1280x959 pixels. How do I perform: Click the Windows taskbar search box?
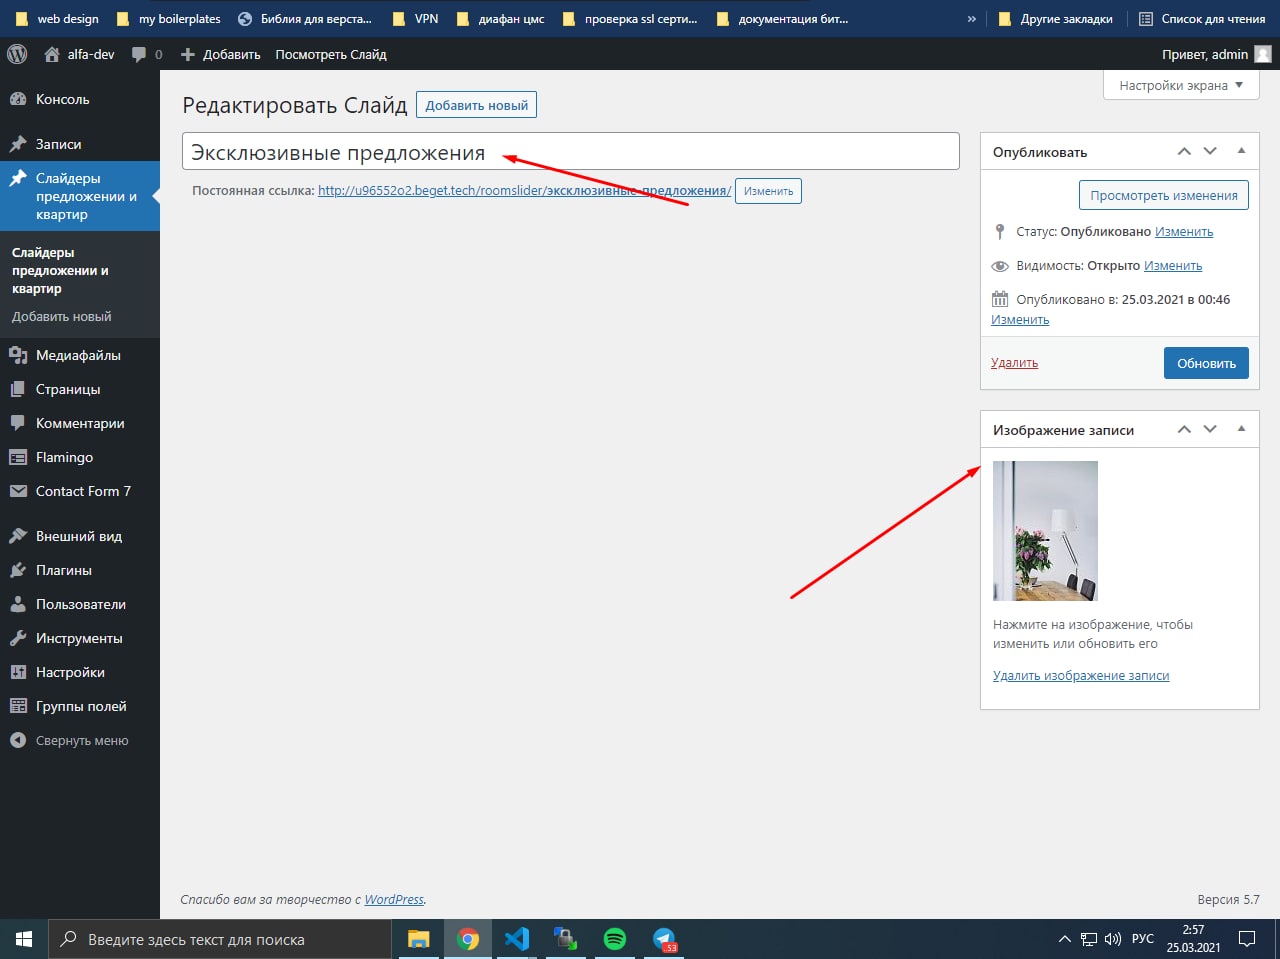tap(220, 939)
